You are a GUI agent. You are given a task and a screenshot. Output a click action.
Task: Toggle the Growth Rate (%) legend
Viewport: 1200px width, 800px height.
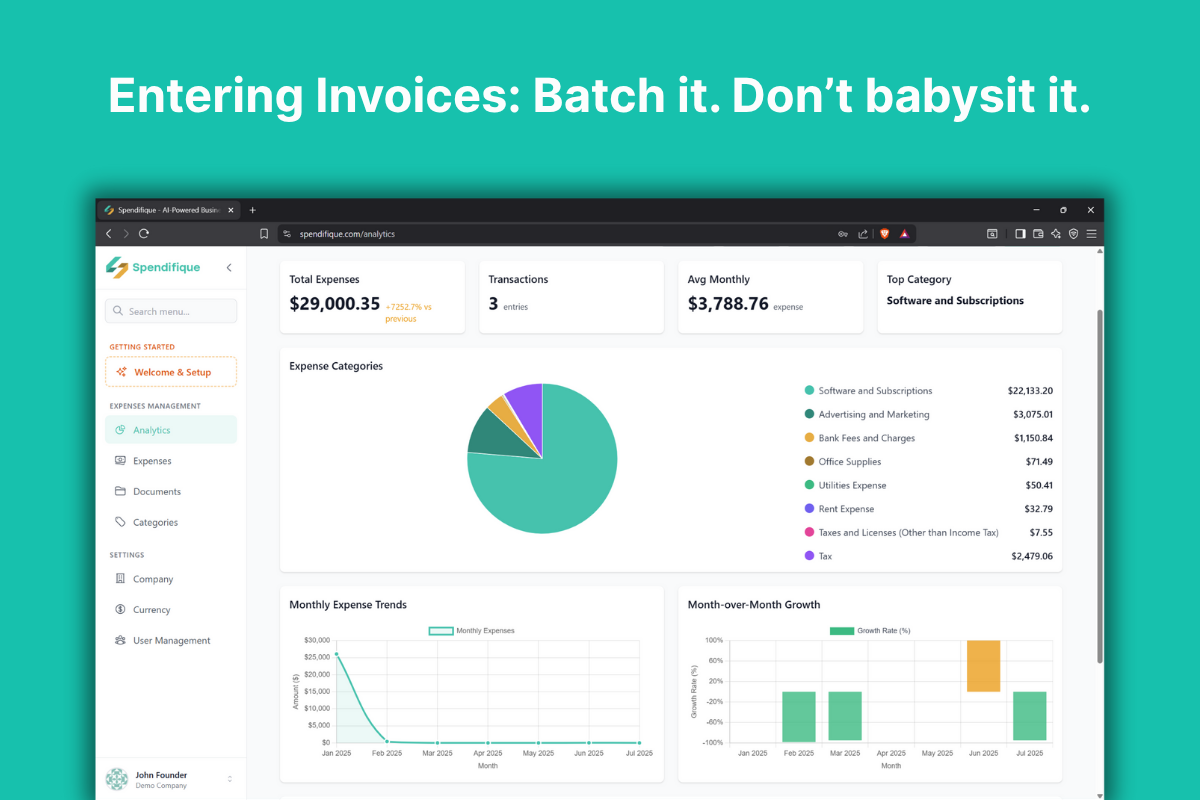coord(869,631)
